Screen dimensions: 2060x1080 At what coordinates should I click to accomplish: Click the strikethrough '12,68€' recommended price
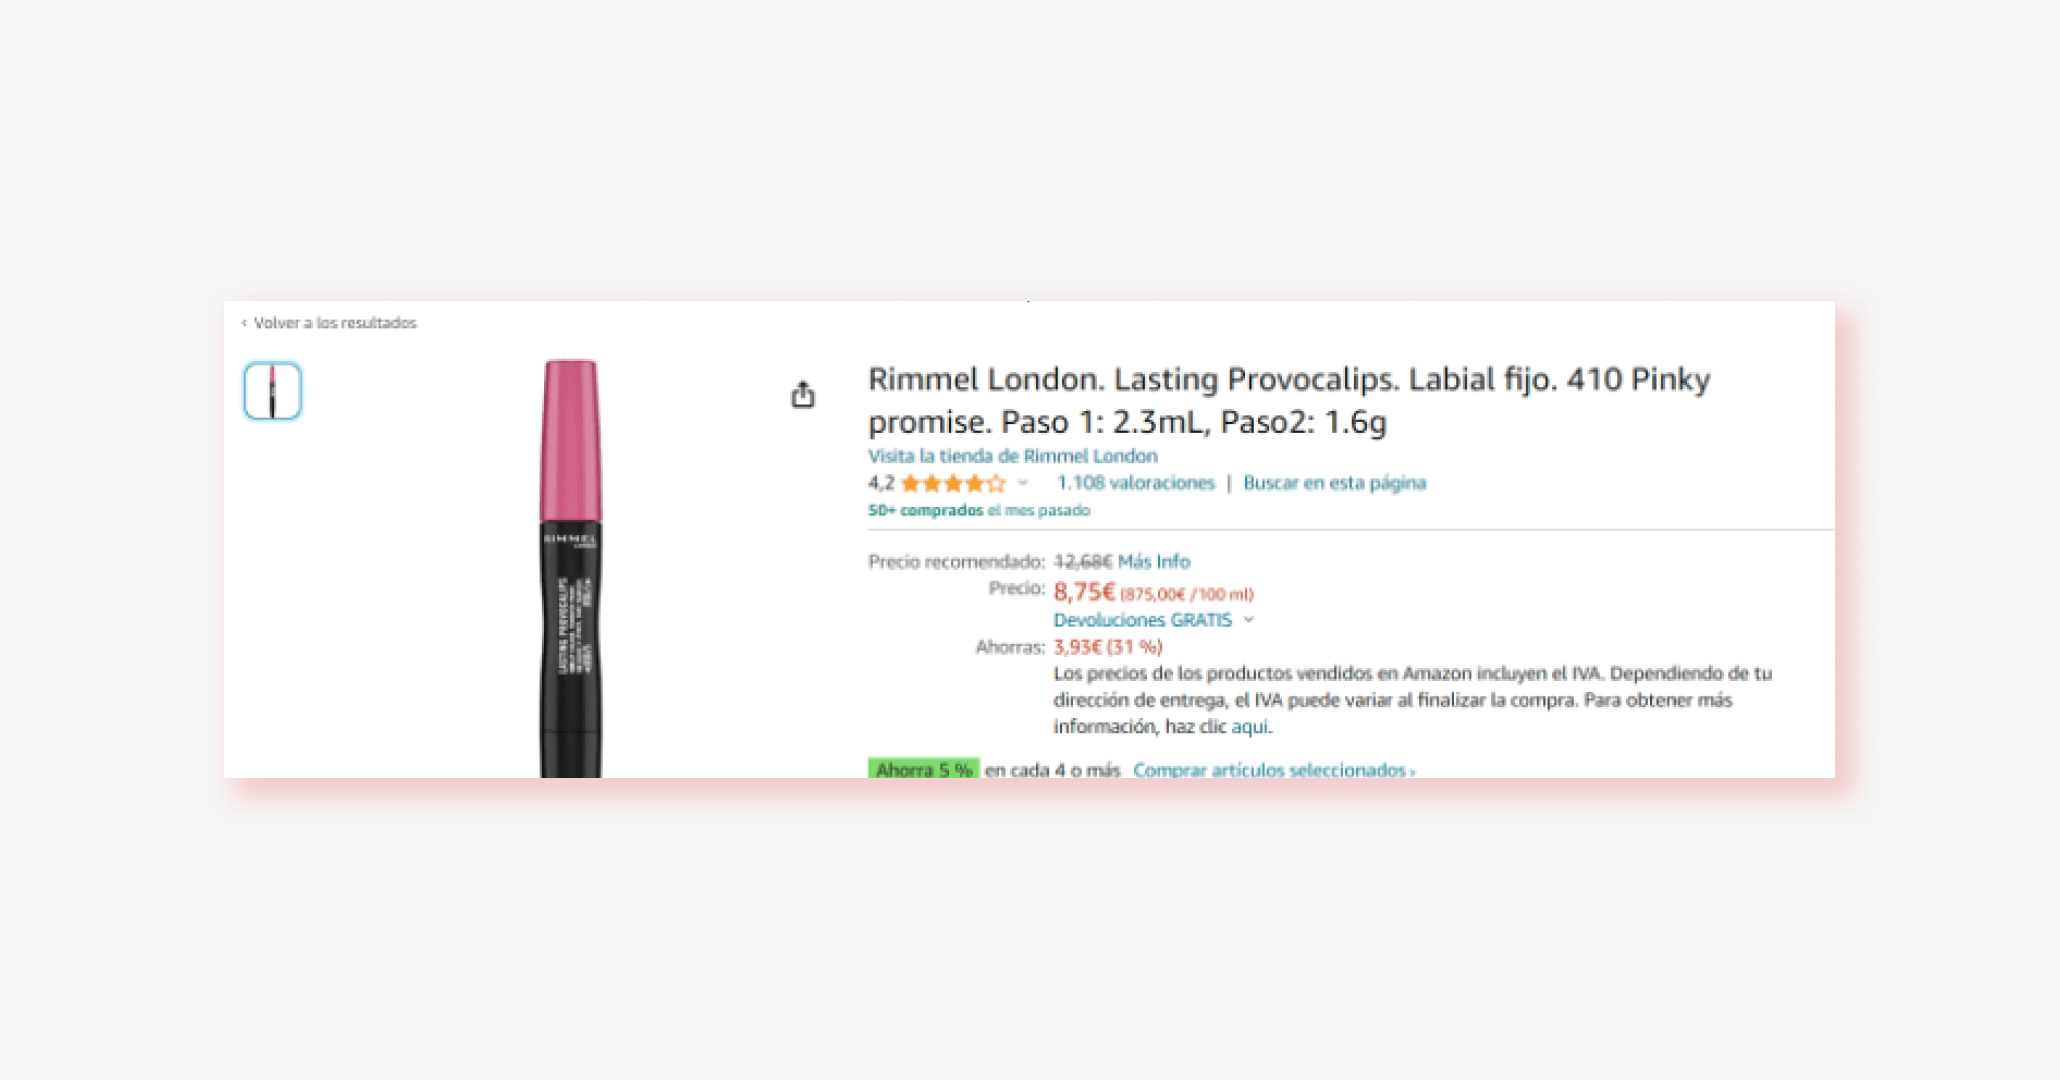point(1082,561)
